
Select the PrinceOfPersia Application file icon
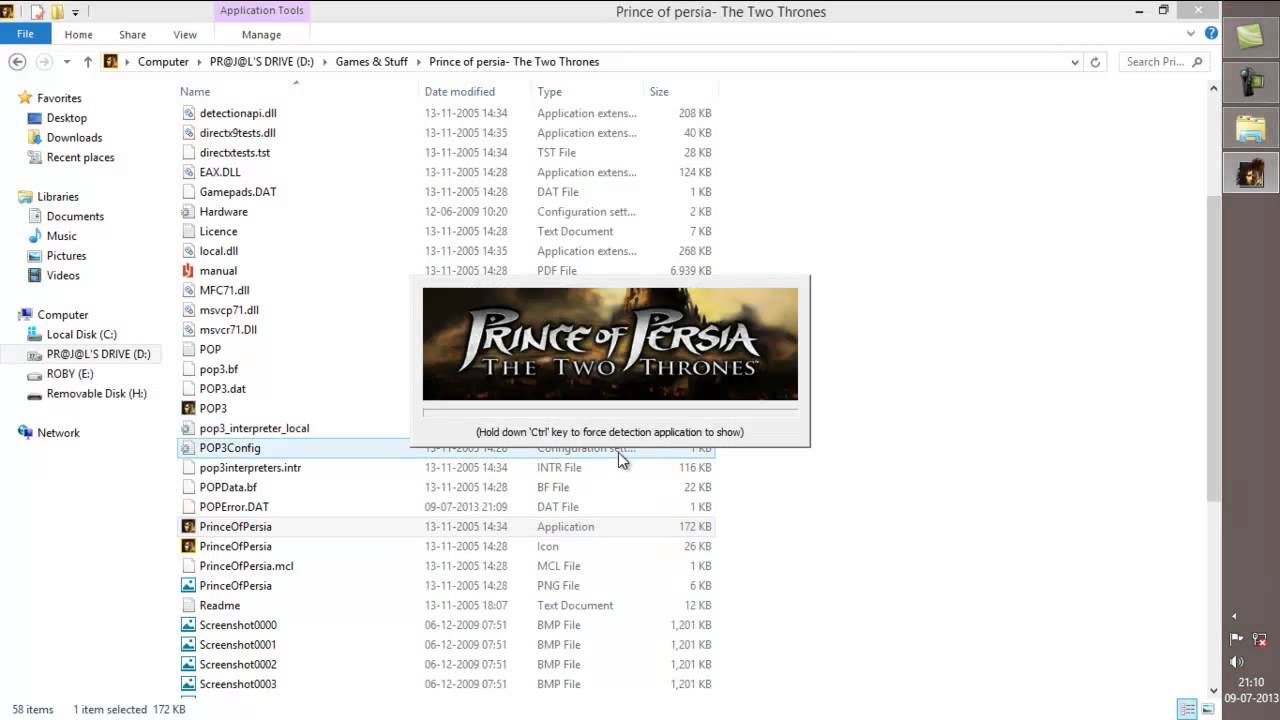pyautogui.click(x=188, y=527)
